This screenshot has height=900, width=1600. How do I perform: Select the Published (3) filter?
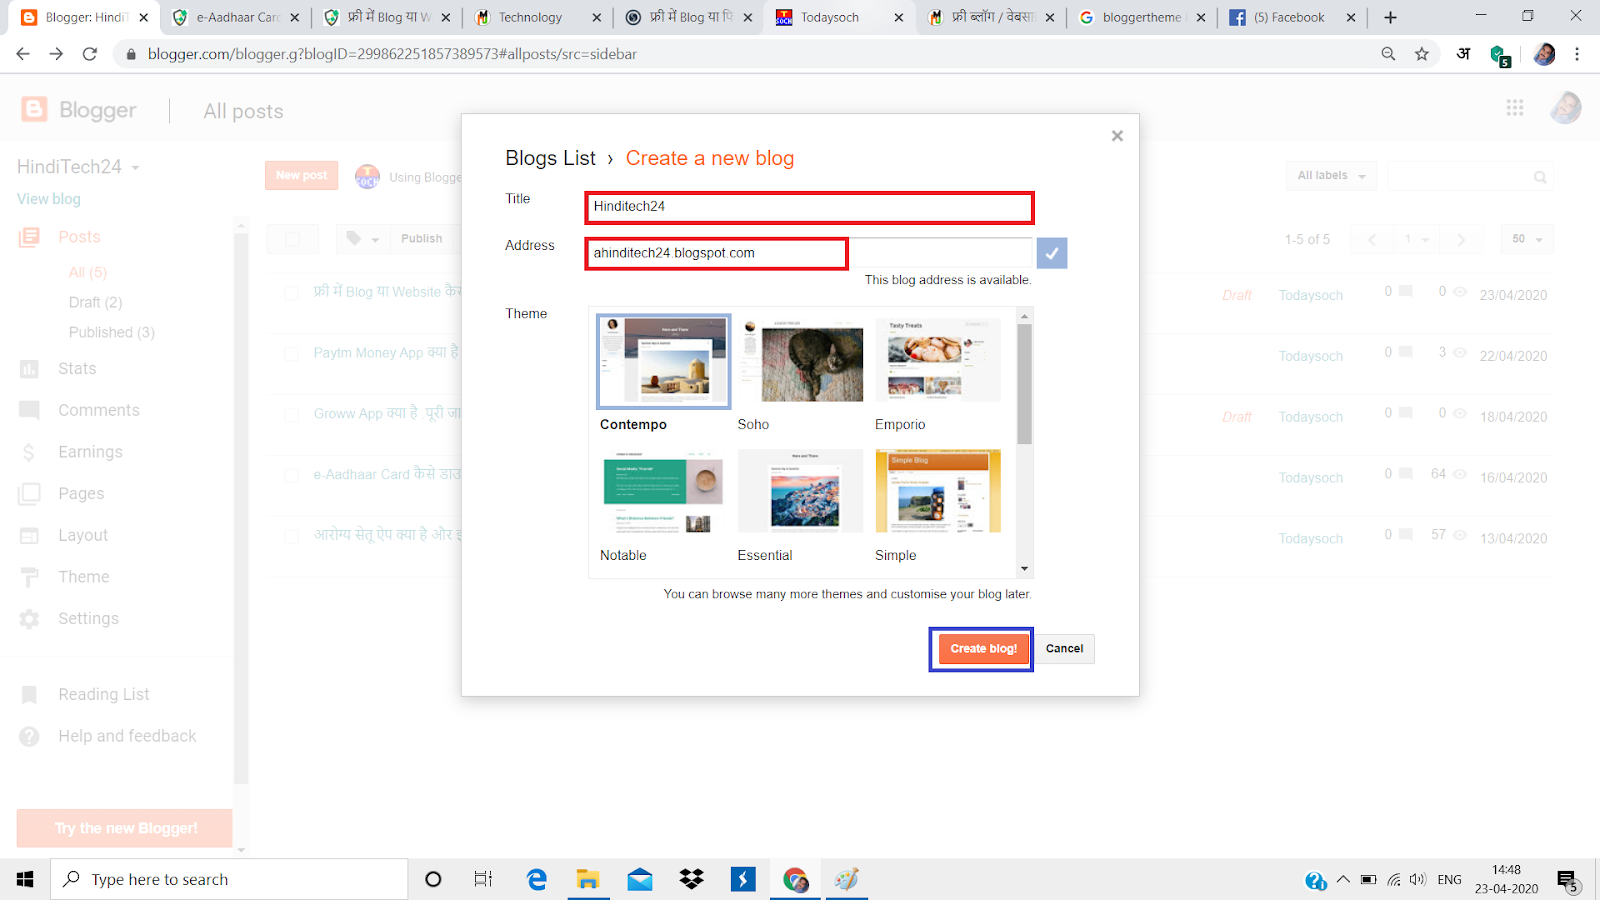click(112, 332)
